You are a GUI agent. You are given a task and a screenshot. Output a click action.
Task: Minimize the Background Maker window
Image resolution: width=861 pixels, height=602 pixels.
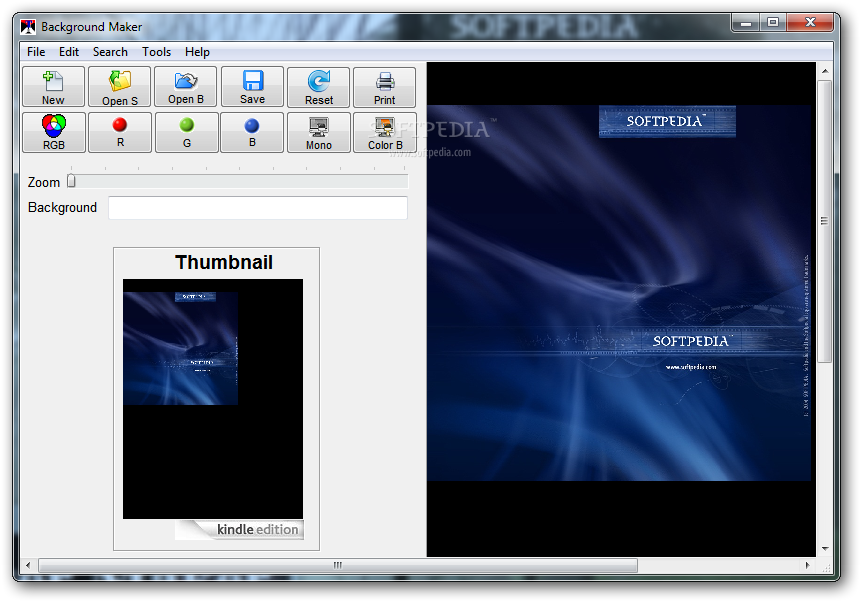746,23
